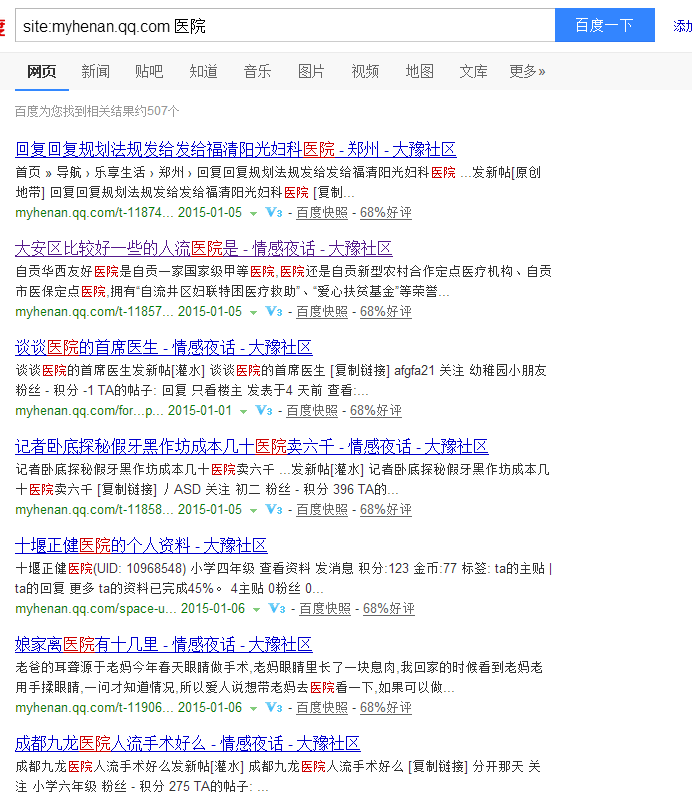Click the V3 badge in the 郑州 result
The image size is (692, 798).
274,212
